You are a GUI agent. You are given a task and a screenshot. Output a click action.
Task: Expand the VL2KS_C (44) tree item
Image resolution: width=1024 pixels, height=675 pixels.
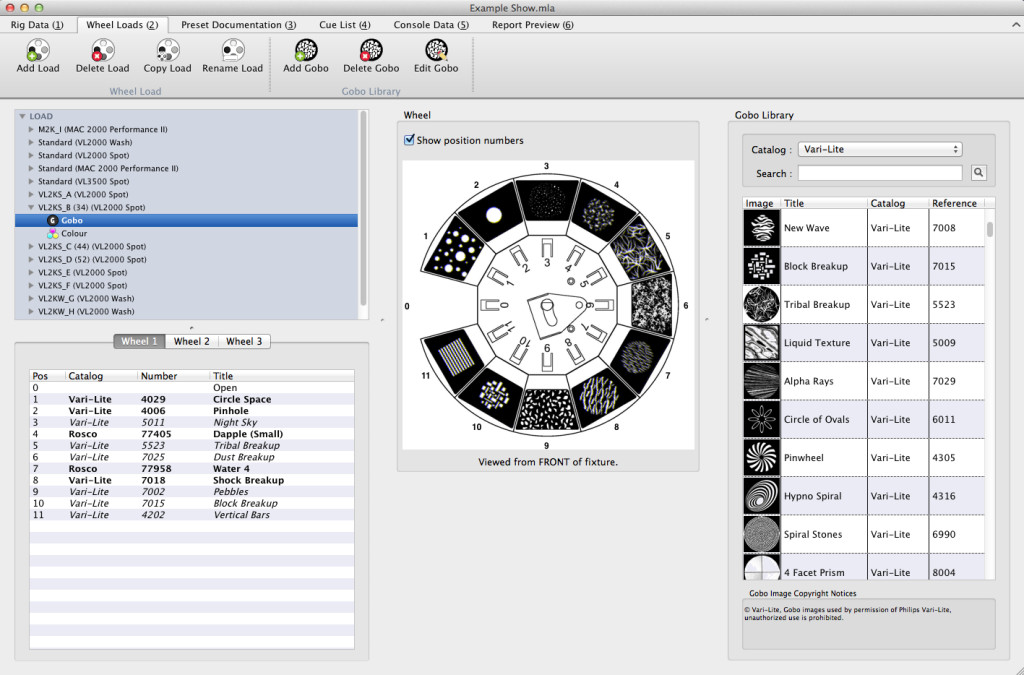[31, 246]
